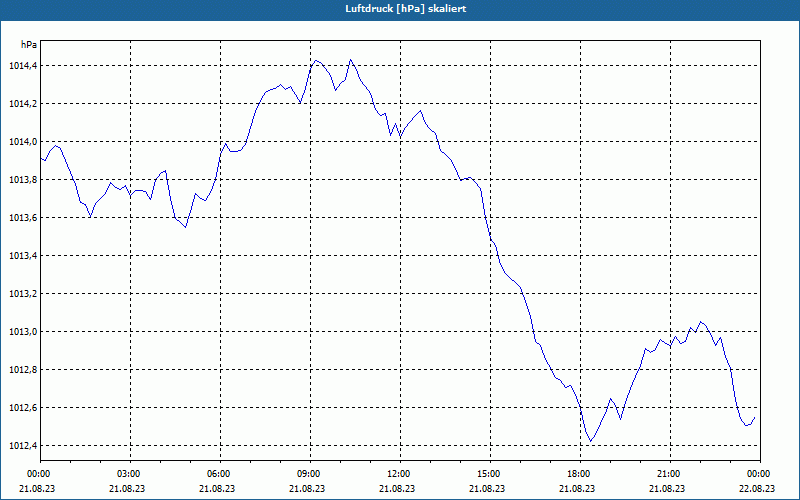Click the 03:00 time axis label
Image resolution: width=800 pixels, height=500 pixels.
131,474
